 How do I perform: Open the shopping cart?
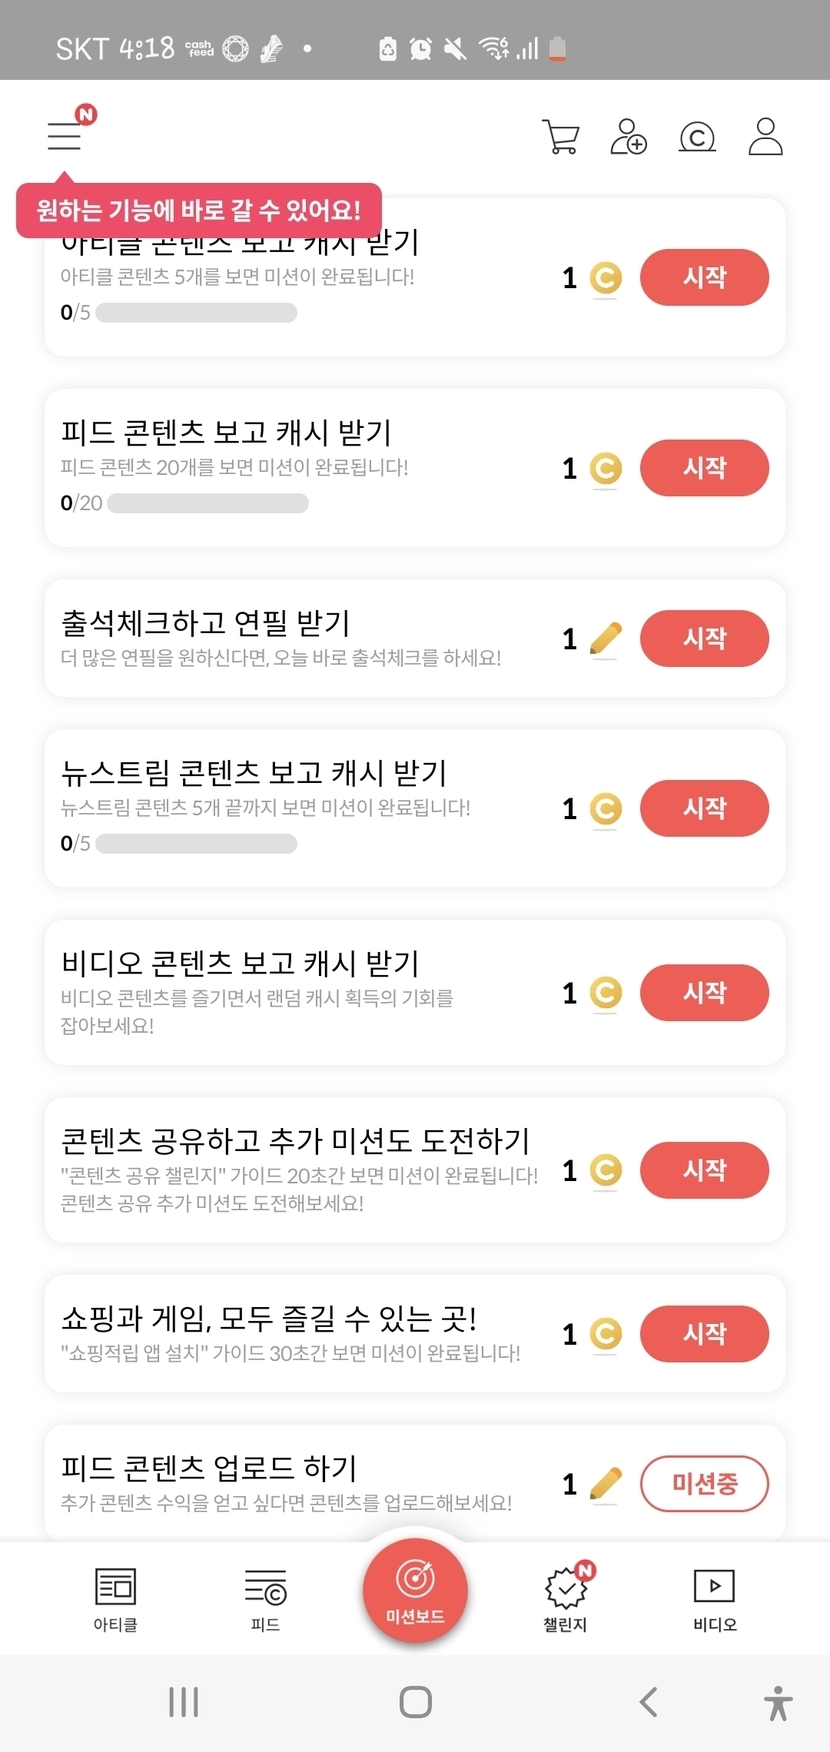tap(560, 137)
